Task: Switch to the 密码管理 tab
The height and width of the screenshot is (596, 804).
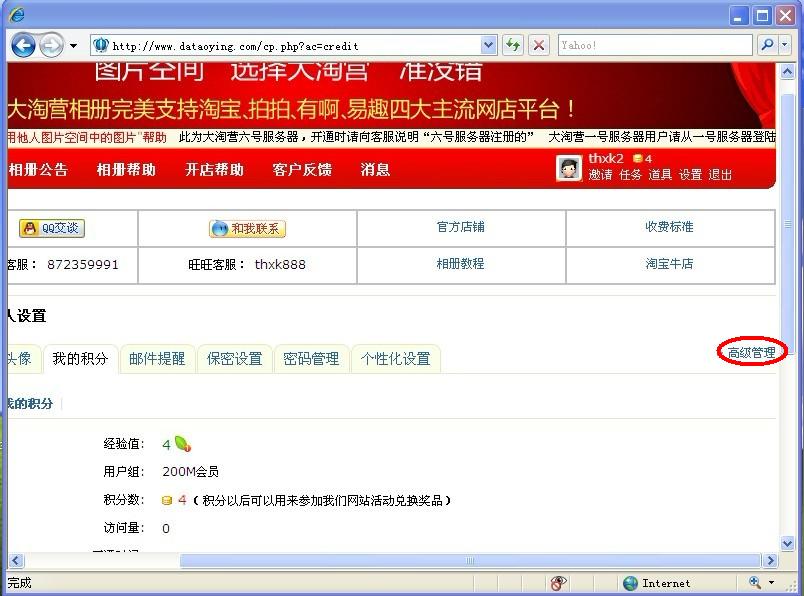Action: 311,359
